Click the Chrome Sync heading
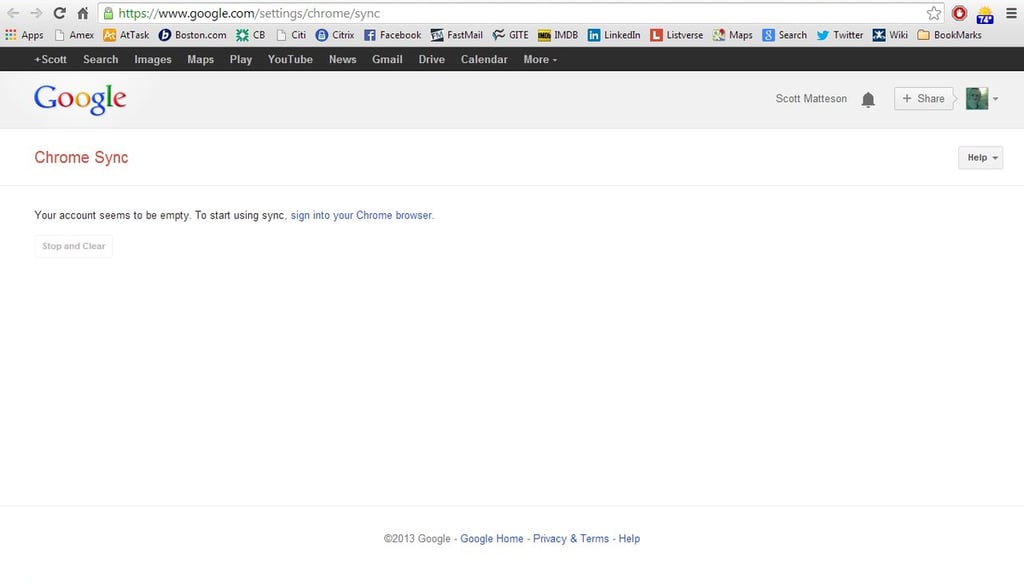The width and height of the screenshot is (1024, 583). 81,157
